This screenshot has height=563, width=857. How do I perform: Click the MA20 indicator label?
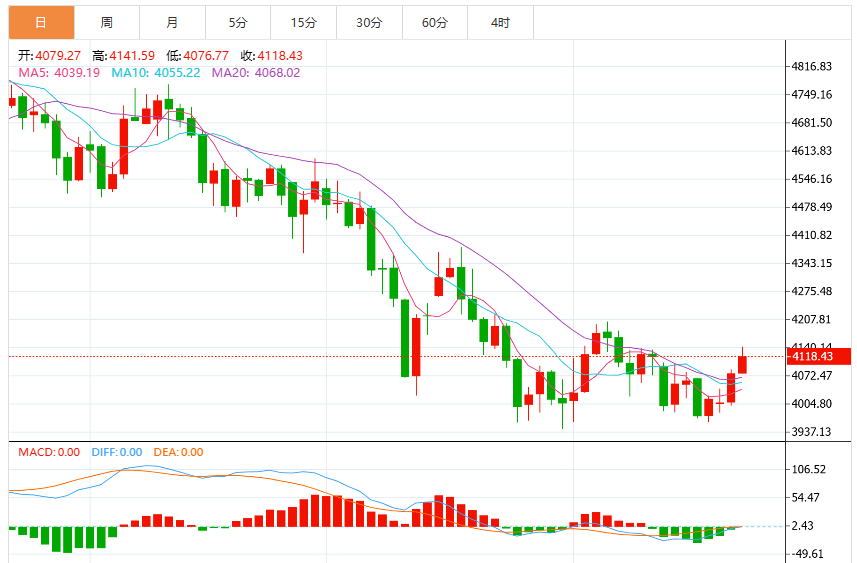point(256,73)
